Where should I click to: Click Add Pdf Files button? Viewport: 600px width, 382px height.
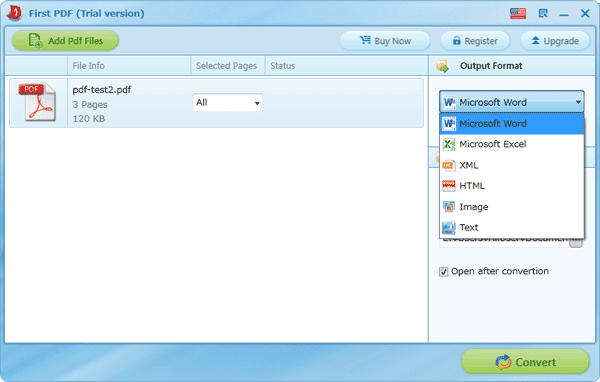click(x=65, y=41)
